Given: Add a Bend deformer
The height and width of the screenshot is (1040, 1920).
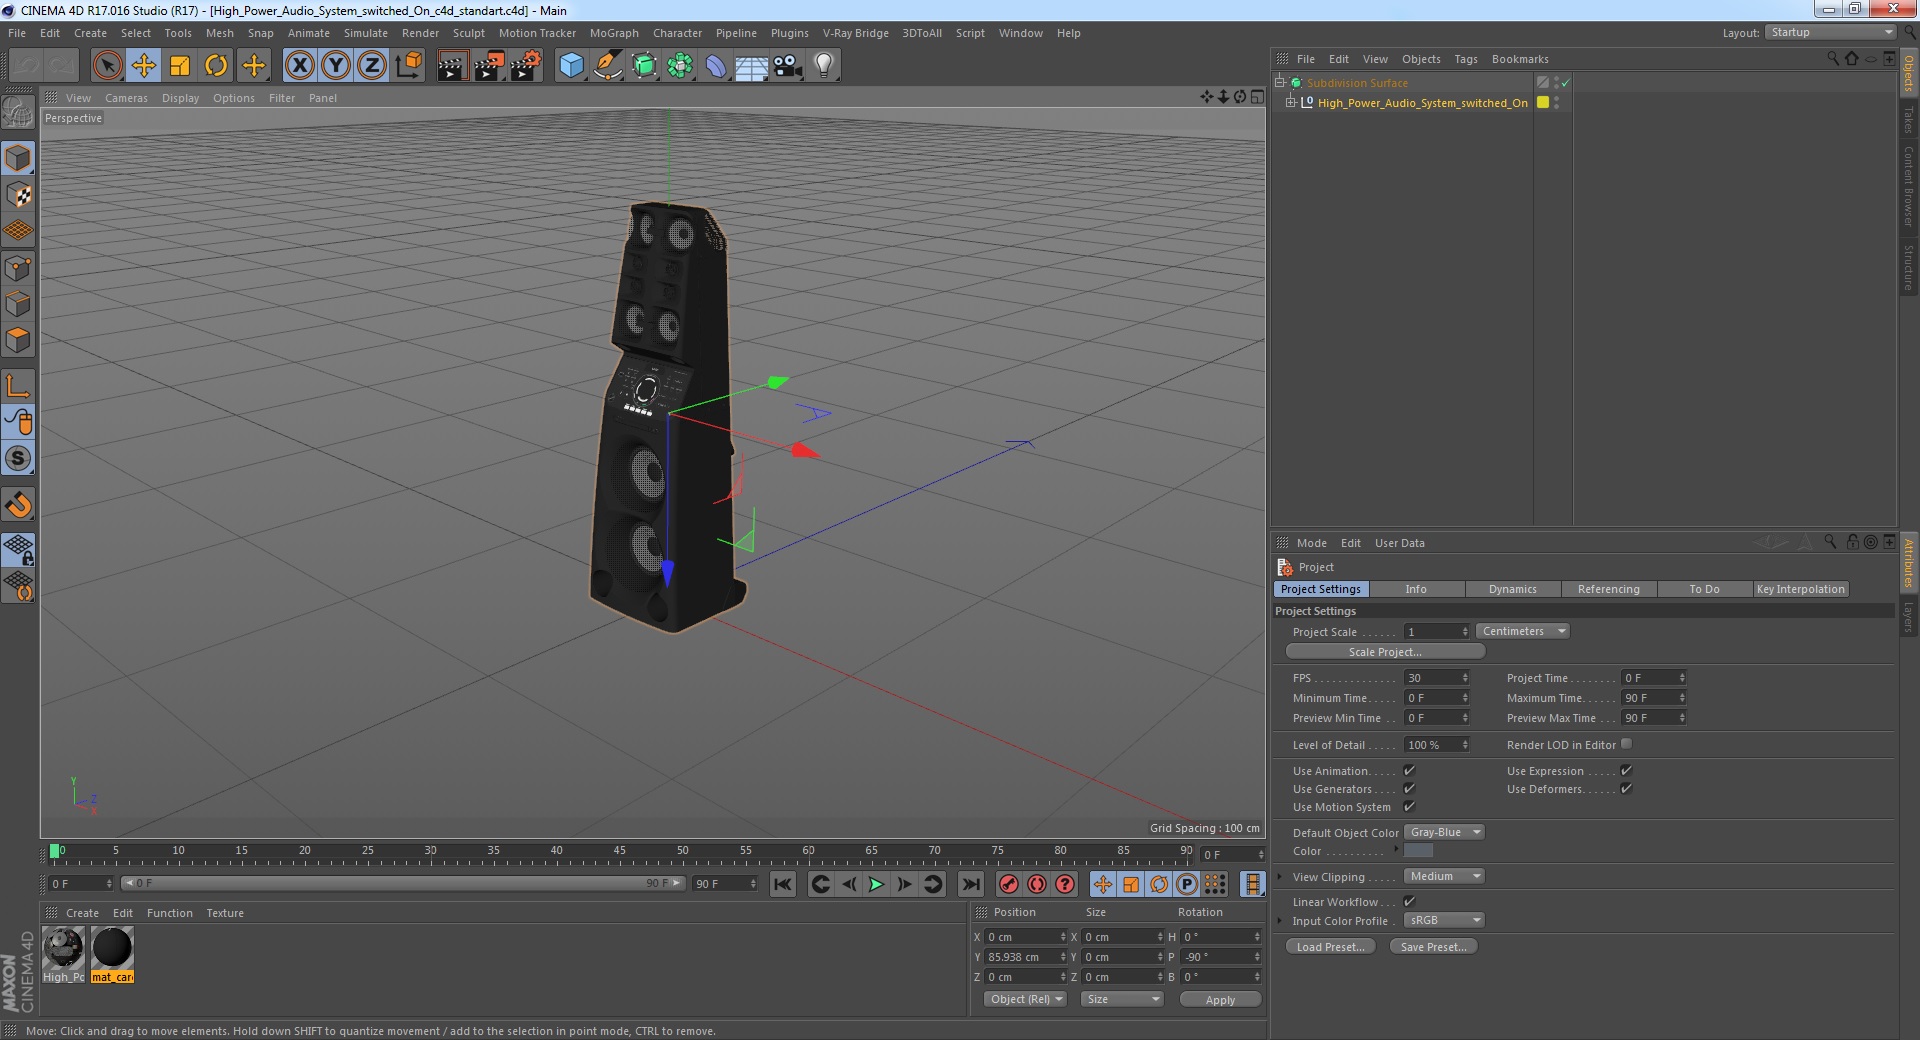Looking at the screenshot, I should tap(716, 66).
